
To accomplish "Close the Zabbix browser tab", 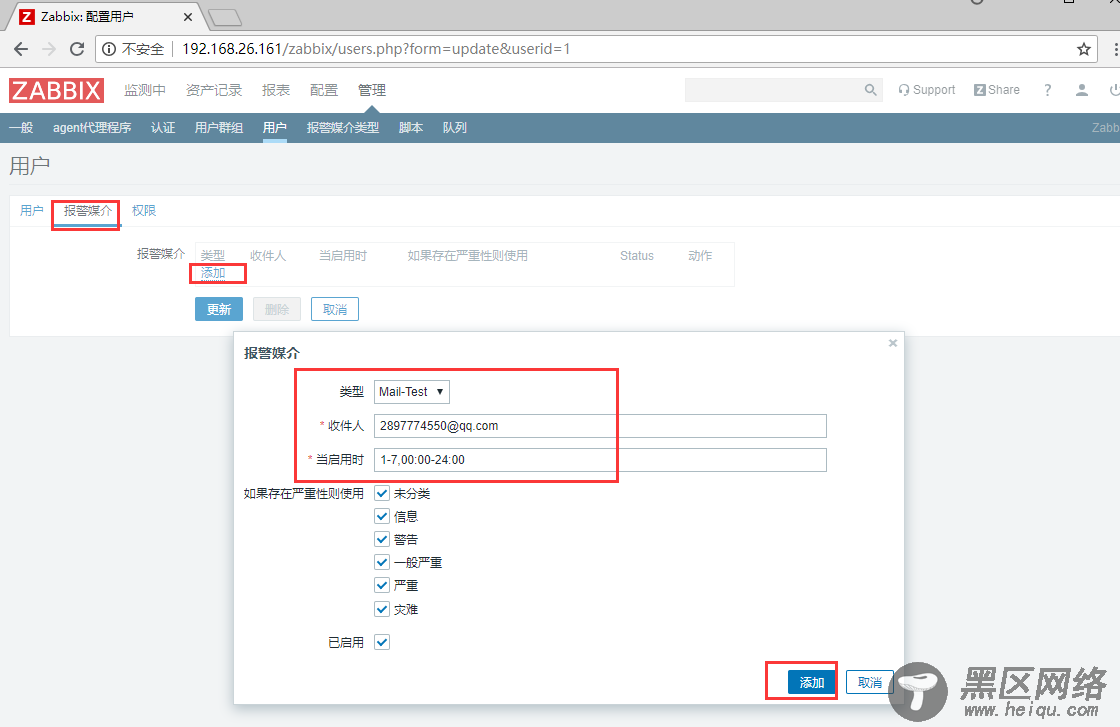I will (x=188, y=16).
